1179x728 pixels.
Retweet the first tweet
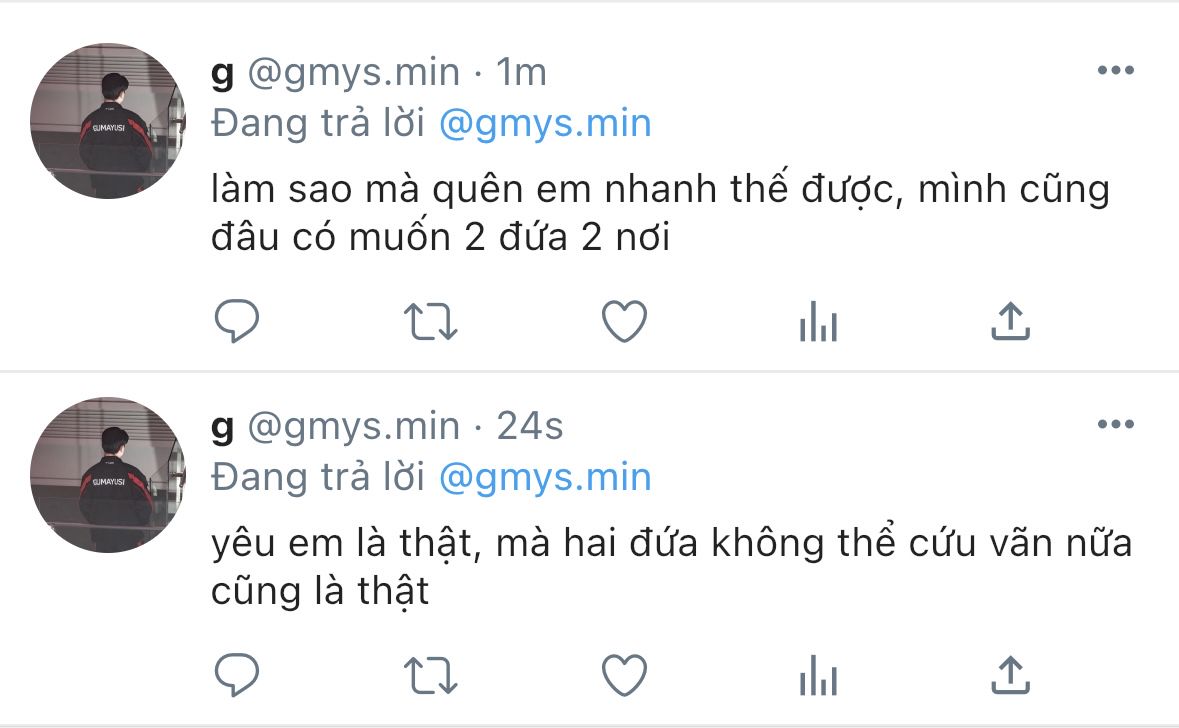(431, 322)
